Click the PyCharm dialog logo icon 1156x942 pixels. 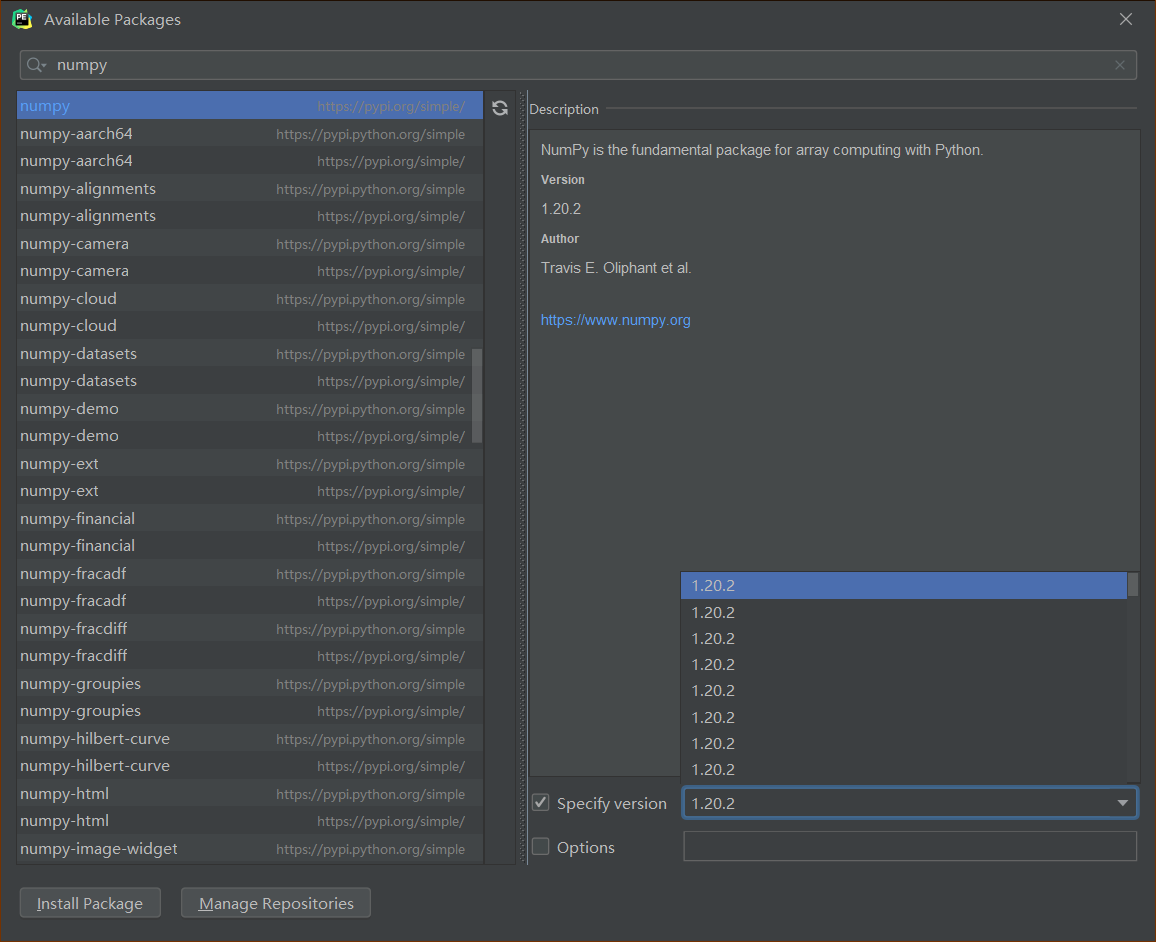(x=22, y=18)
